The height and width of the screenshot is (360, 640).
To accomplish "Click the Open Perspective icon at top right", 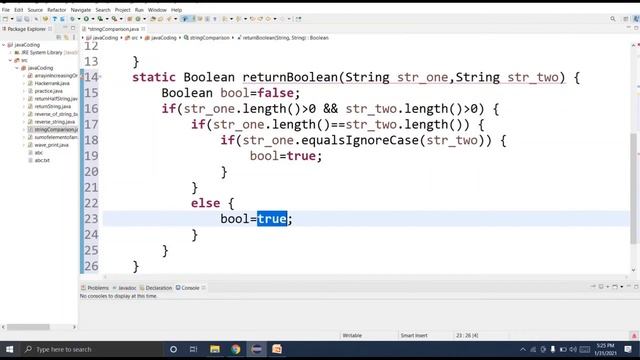I will [626, 19].
